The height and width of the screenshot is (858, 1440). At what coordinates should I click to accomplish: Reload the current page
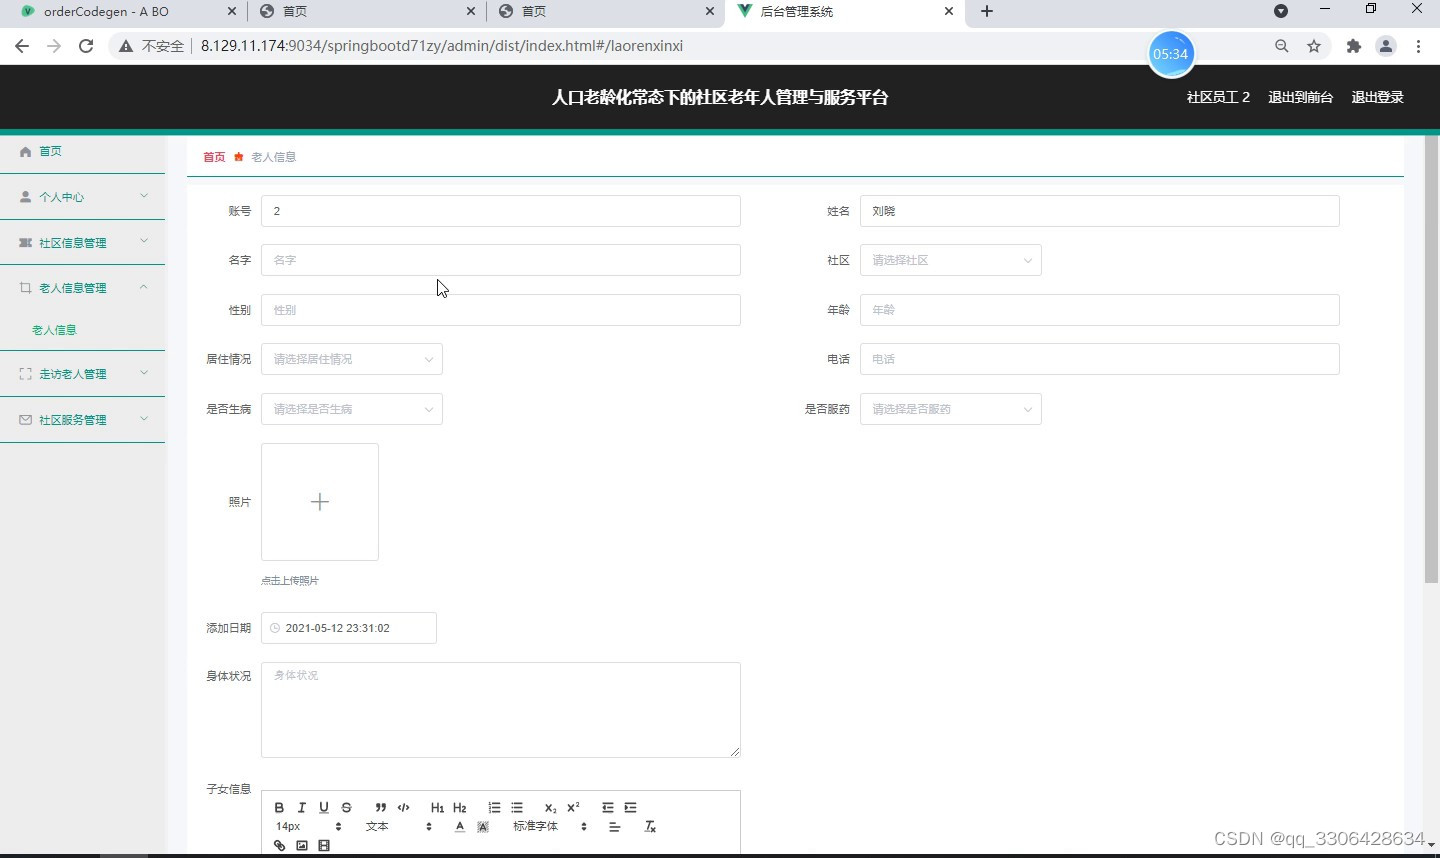pyautogui.click(x=86, y=46)
